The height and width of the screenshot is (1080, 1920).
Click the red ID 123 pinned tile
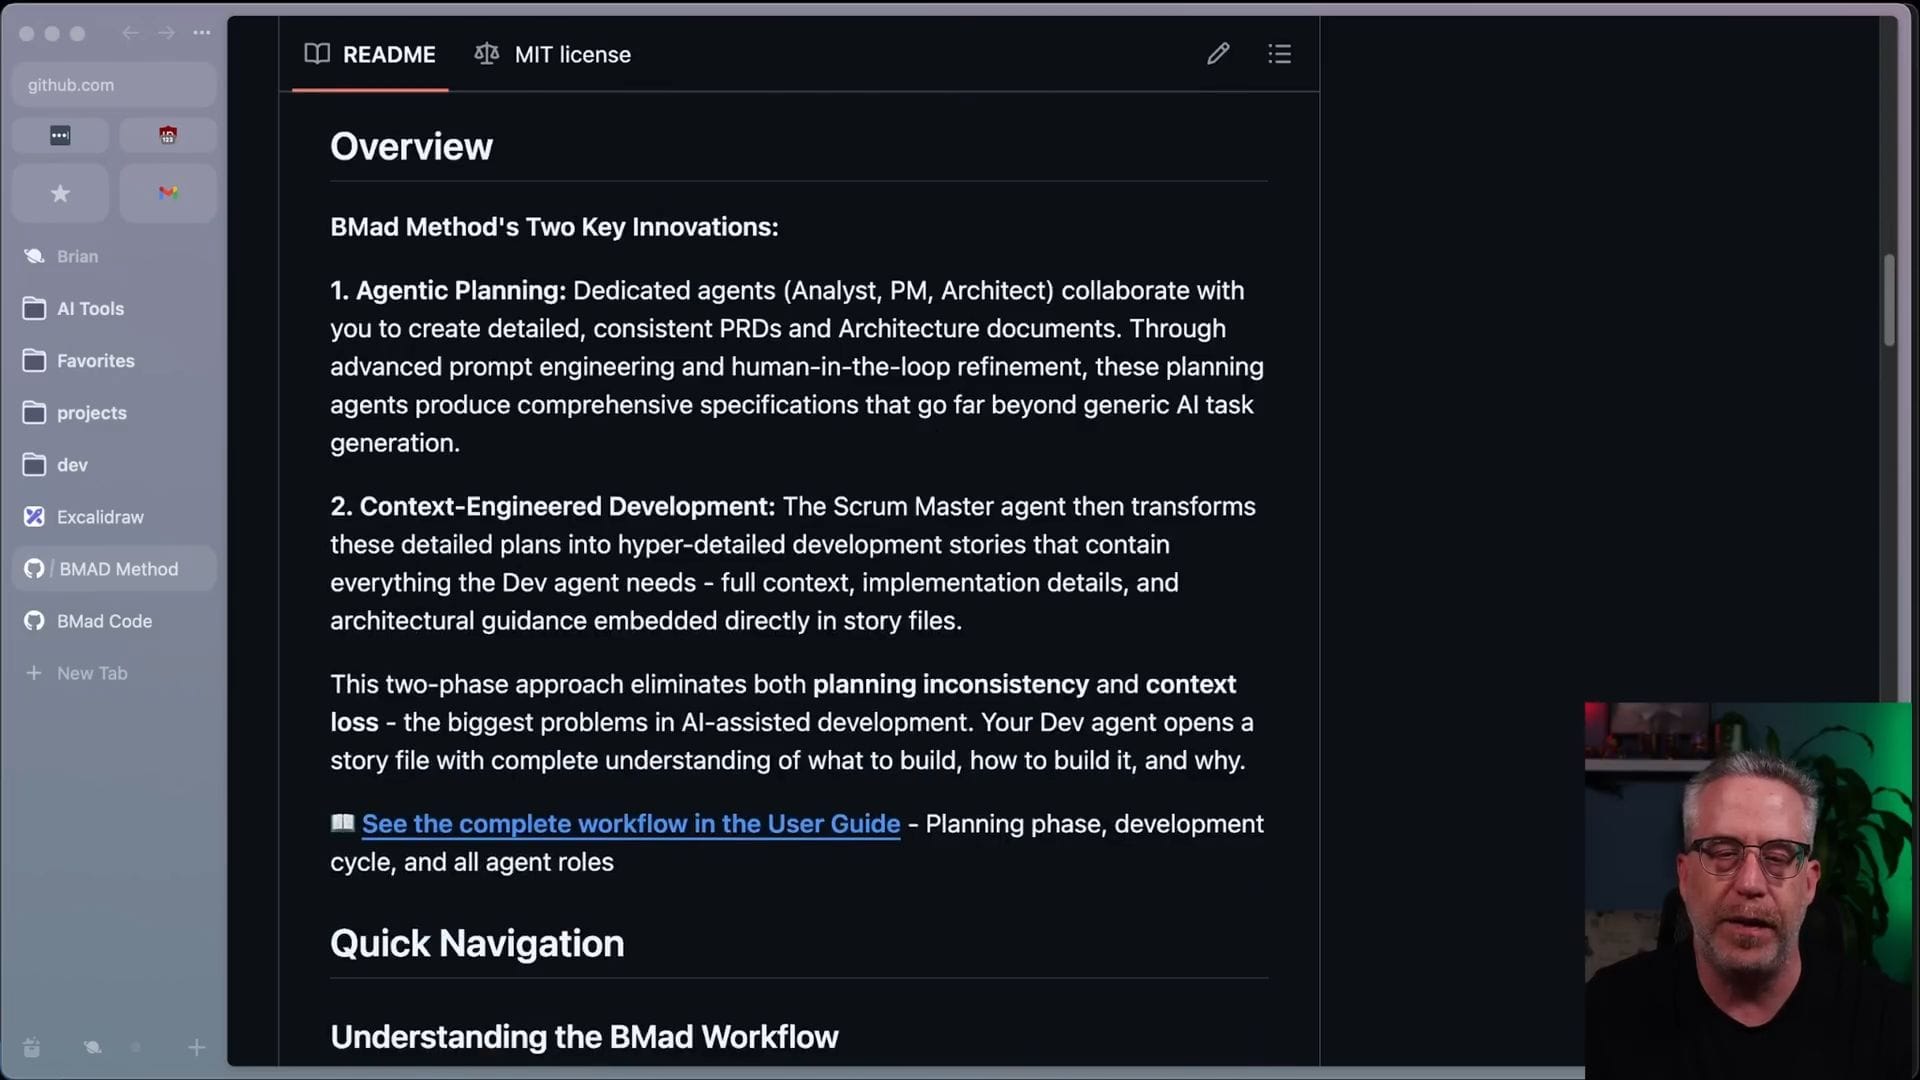click(168, 135)
